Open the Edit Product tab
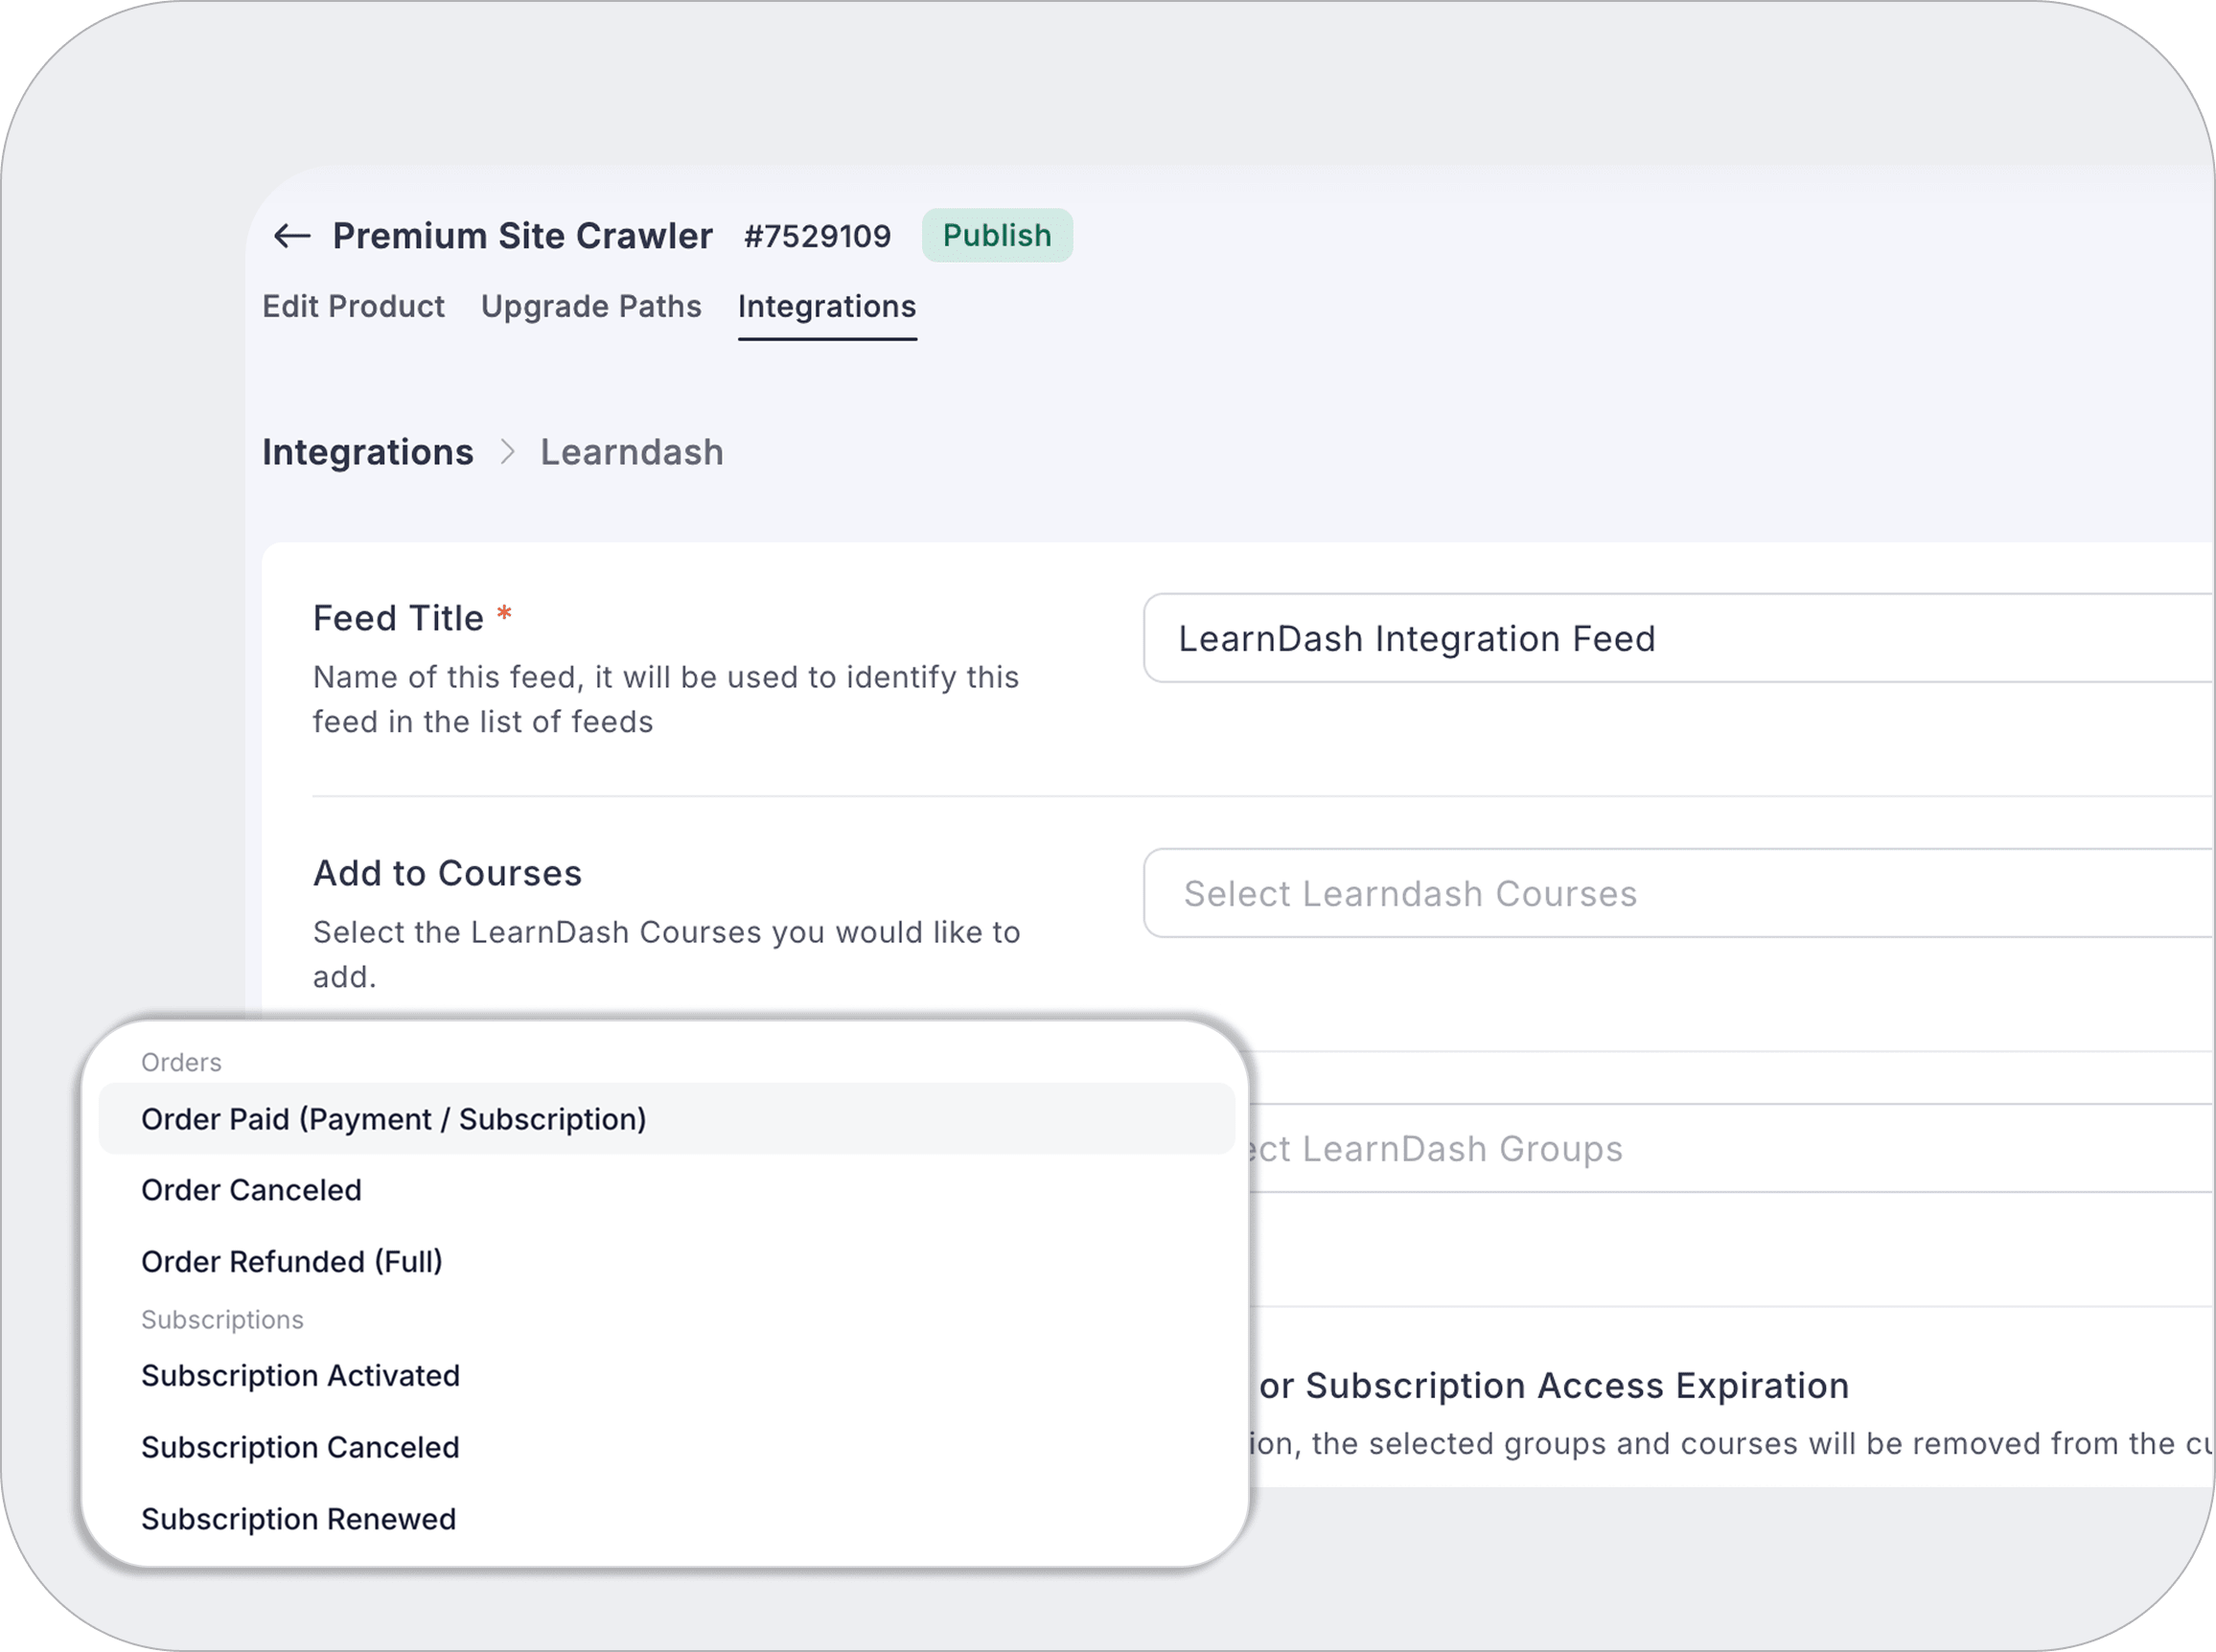2216x1652 pixels. [353, 306]
